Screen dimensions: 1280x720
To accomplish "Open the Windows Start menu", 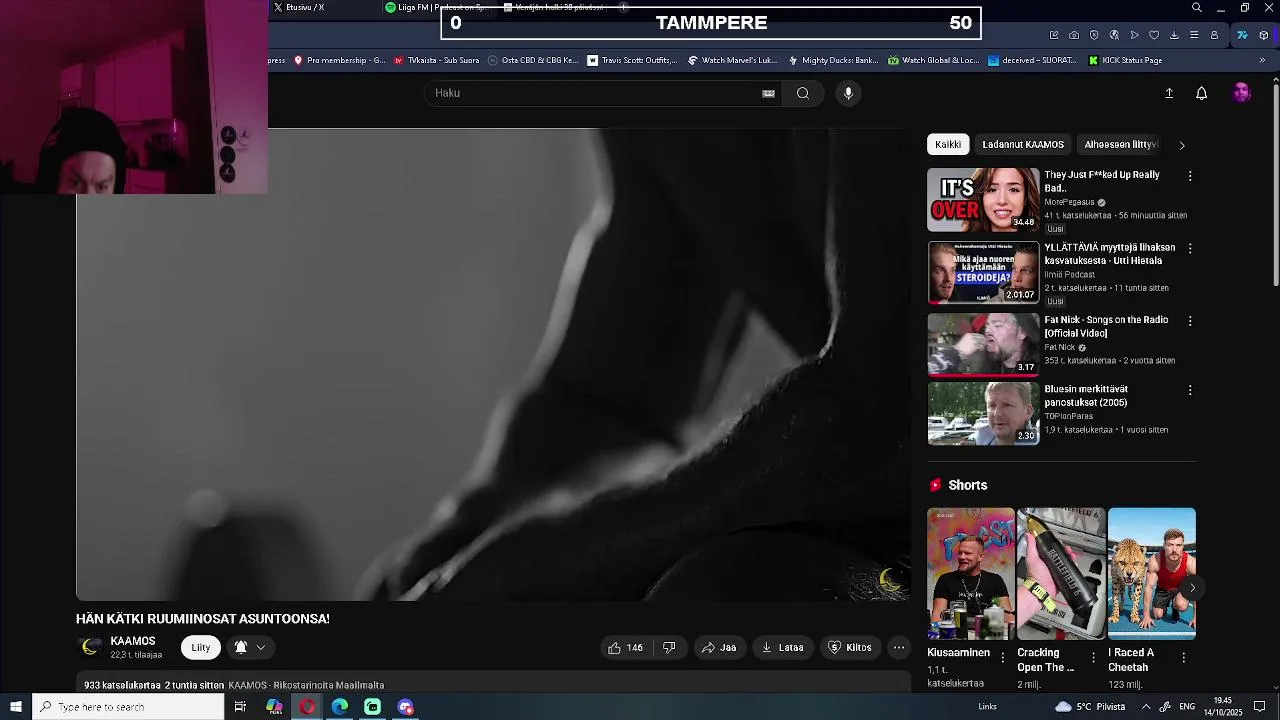I will [16, 707].
